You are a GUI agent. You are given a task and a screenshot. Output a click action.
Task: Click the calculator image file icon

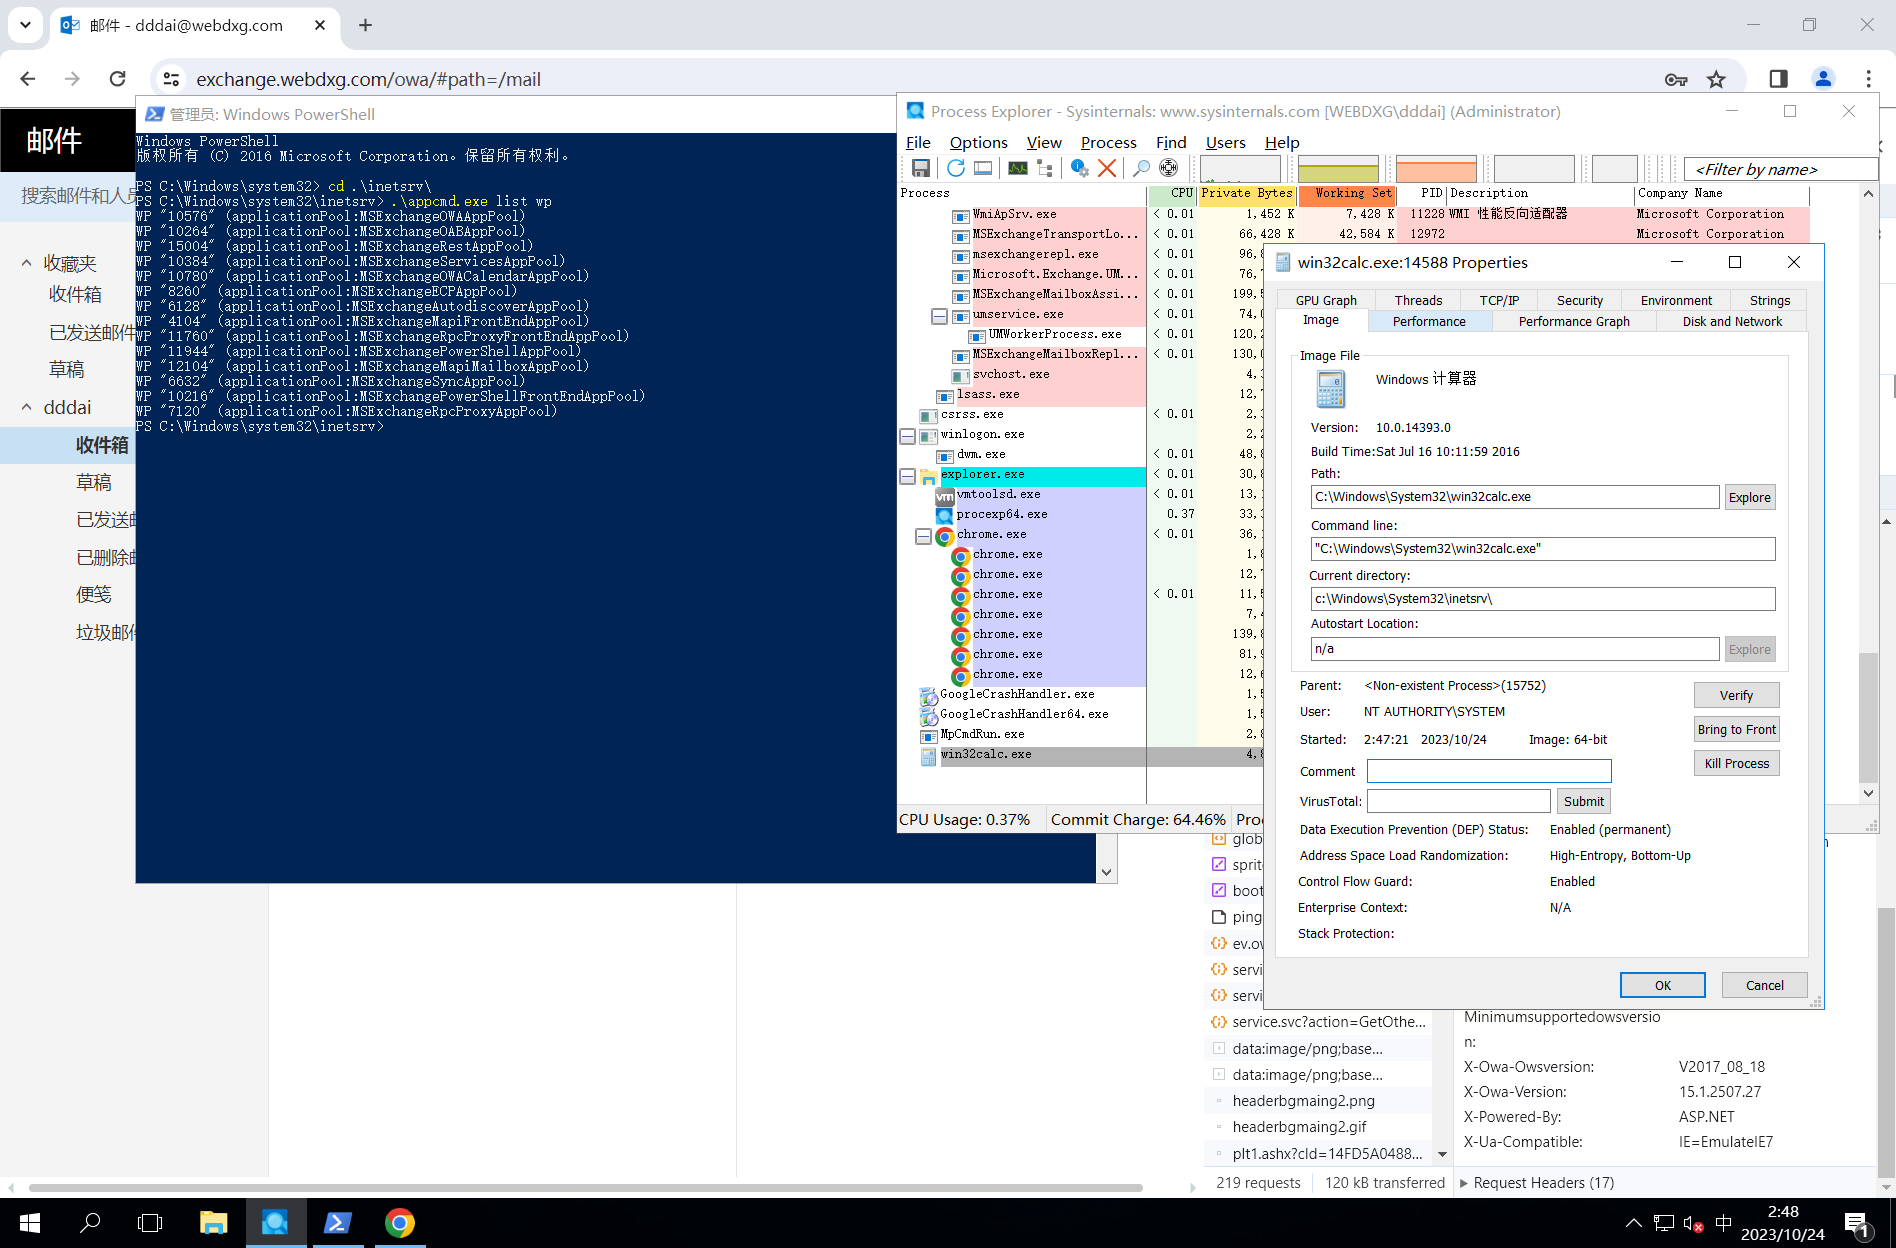pos(1330,389)
